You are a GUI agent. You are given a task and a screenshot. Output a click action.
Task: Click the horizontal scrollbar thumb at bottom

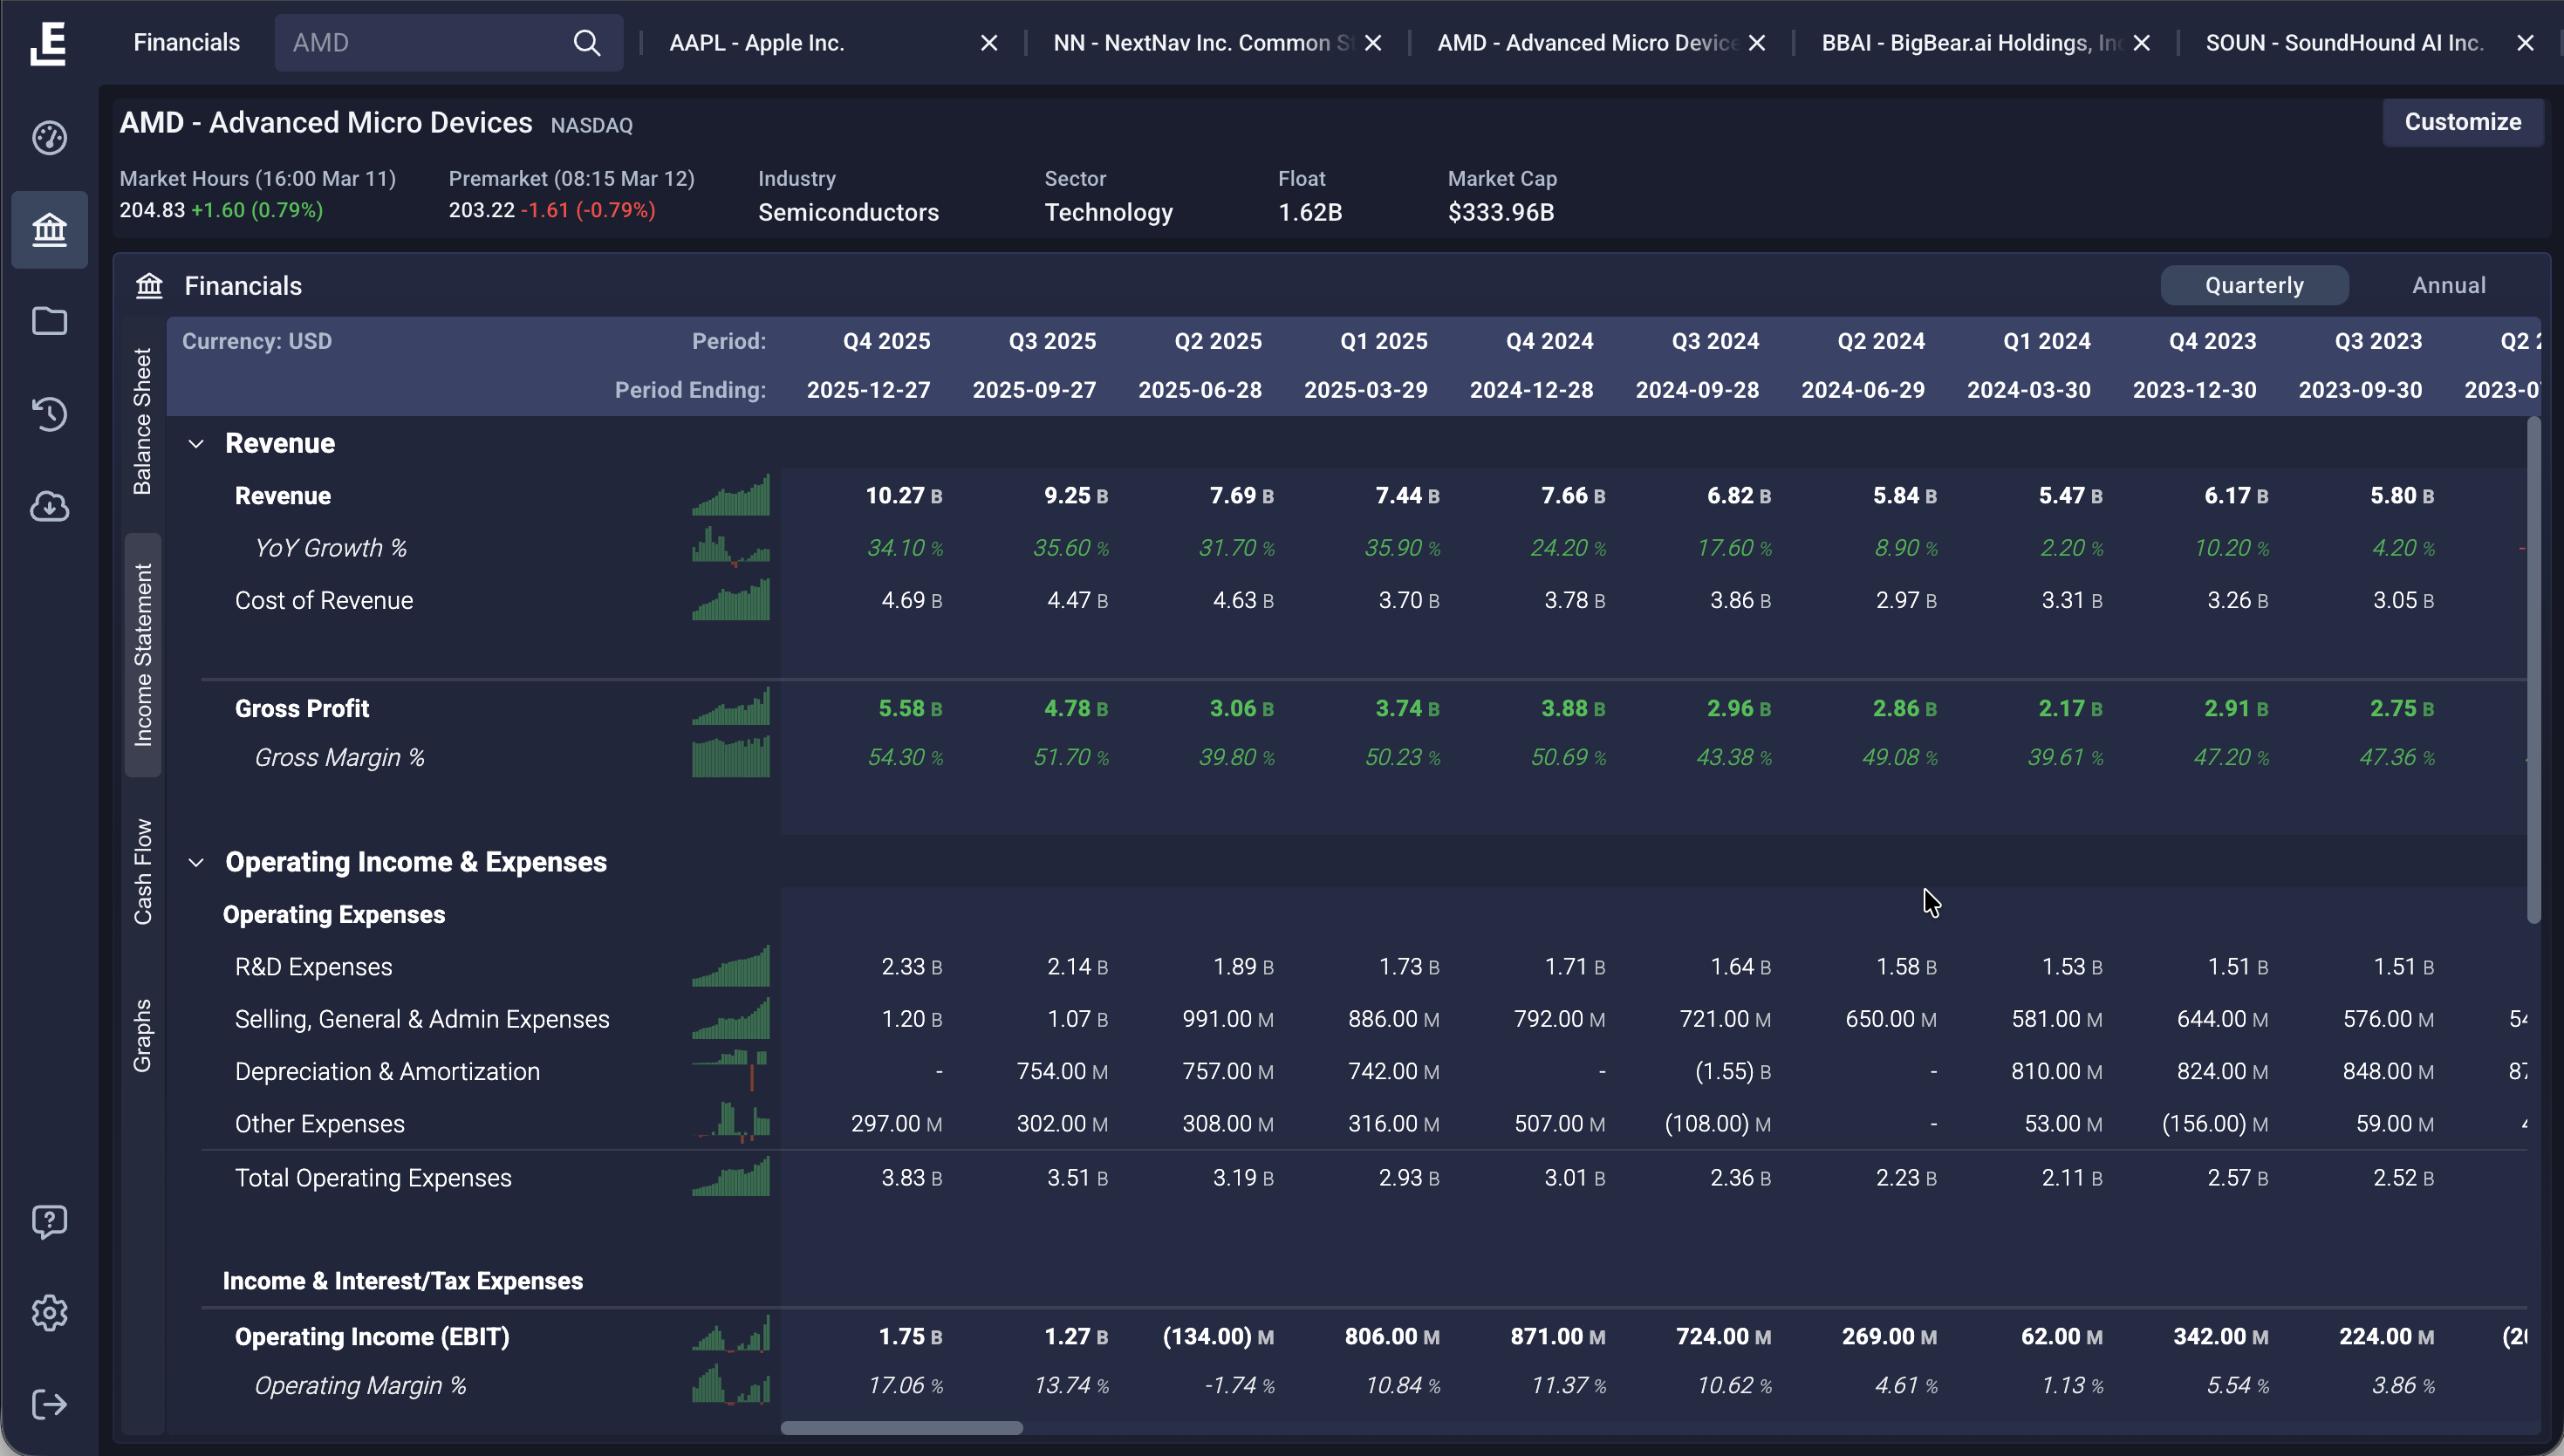[901, 1428]
